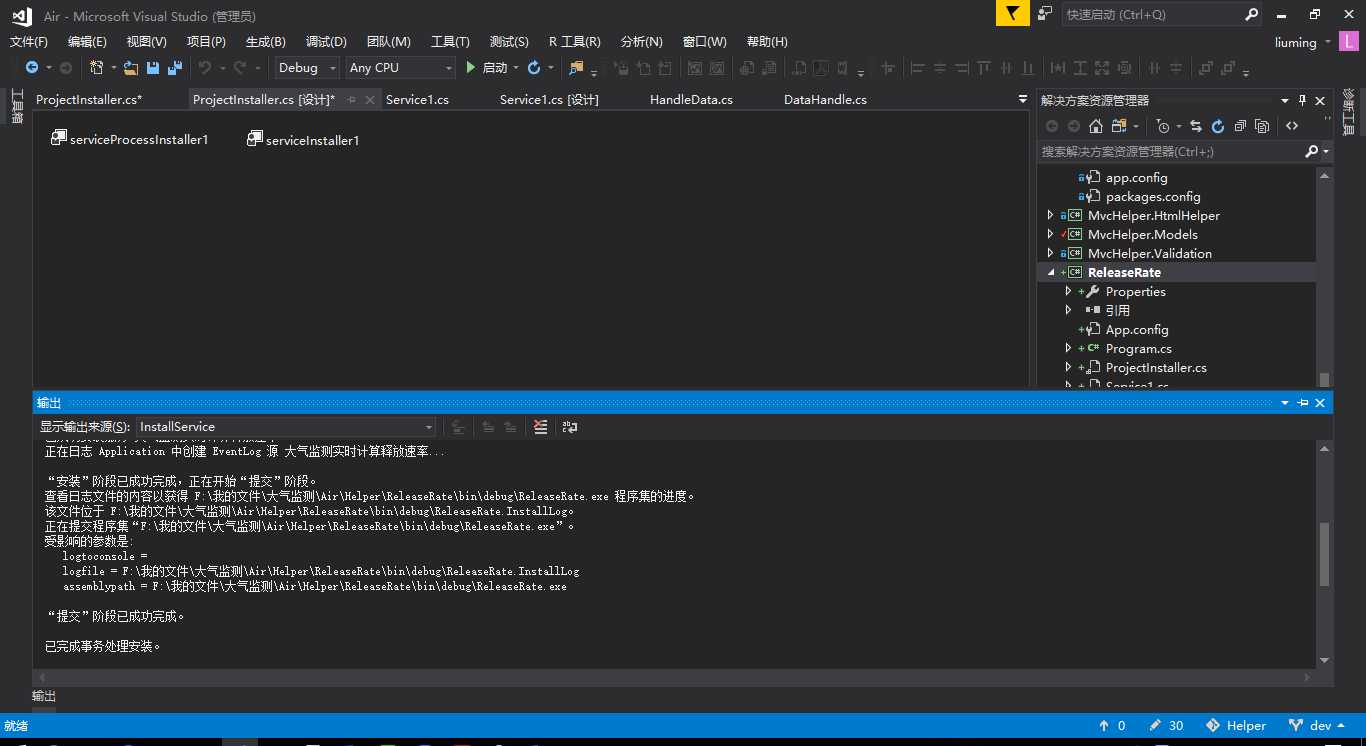Viewport: 1366px width, 746px height.
Task: Open the Debug configuration dropdown
Action: (308, 68)
